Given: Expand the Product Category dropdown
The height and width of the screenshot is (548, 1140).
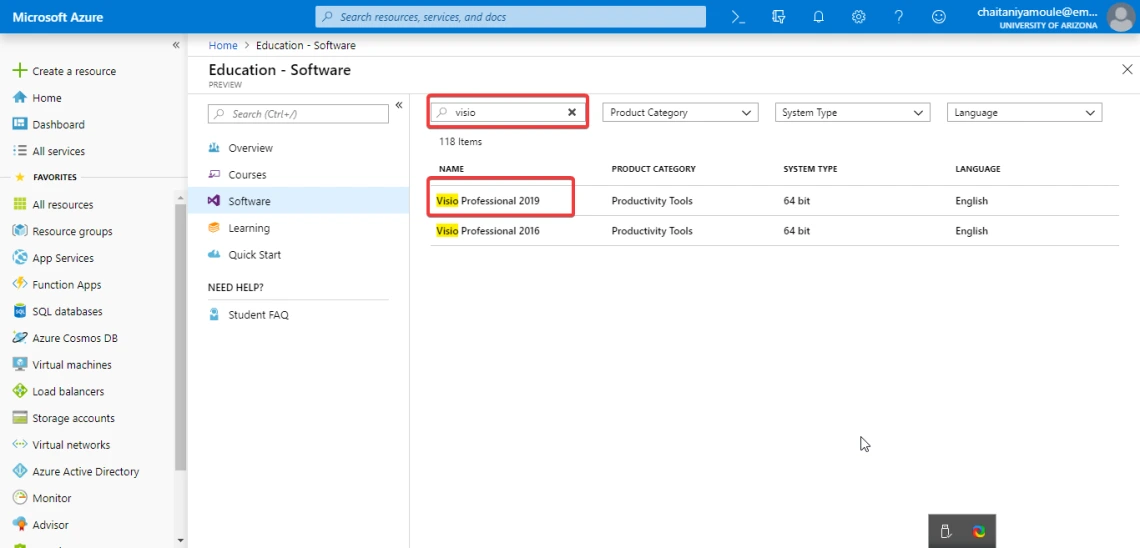Looking at the screenshot, I should click(681, 113).
